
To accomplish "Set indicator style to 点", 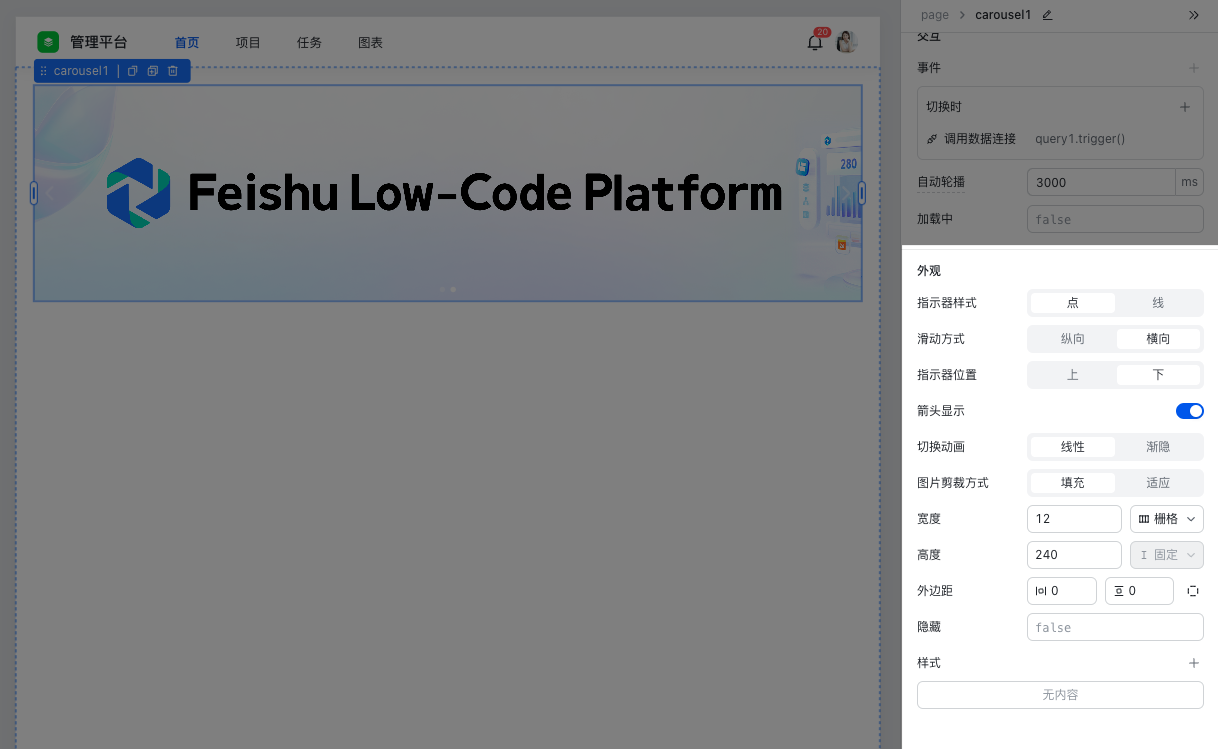I will 1073,303.
